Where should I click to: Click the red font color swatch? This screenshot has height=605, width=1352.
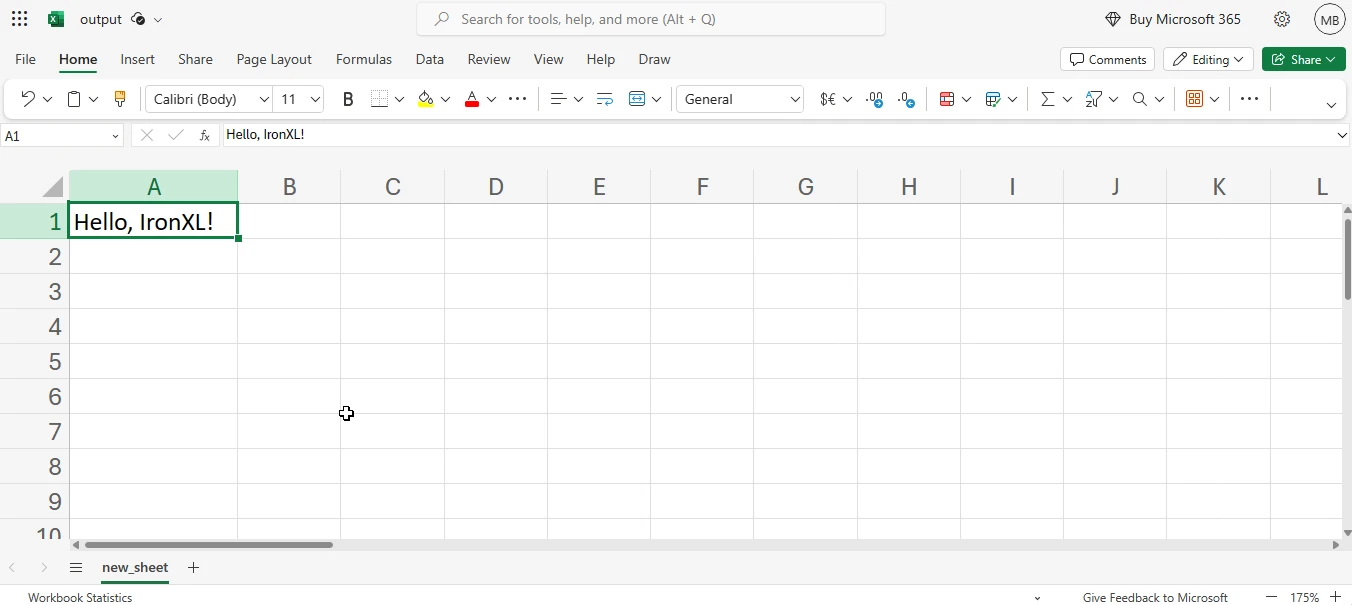(472, 99)
